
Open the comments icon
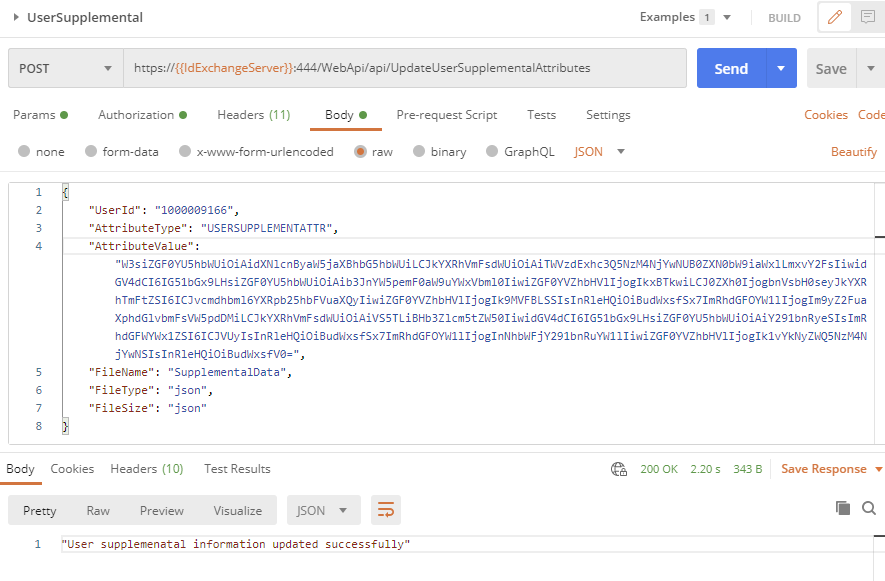868,17
